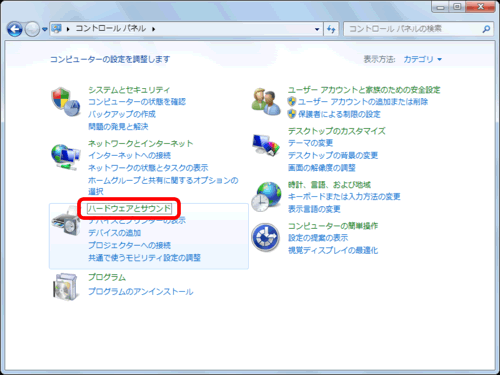Click the Clock, Language, Region globe icon
Screen dimensions: 500x375
pyautogui.click(x=266, y=197)
